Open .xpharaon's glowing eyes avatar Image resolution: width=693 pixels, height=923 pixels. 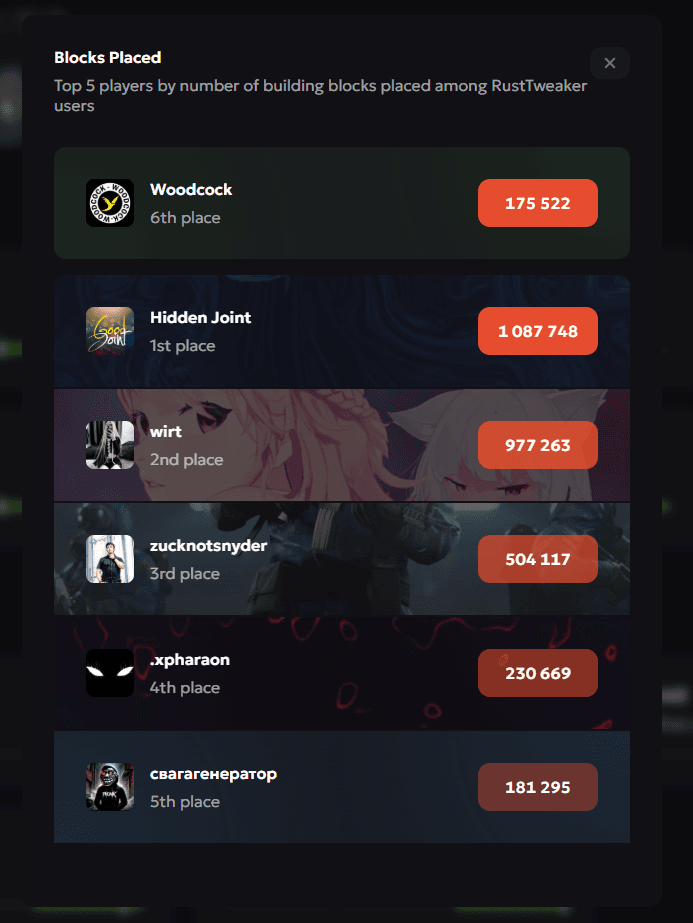pos(110,673)
